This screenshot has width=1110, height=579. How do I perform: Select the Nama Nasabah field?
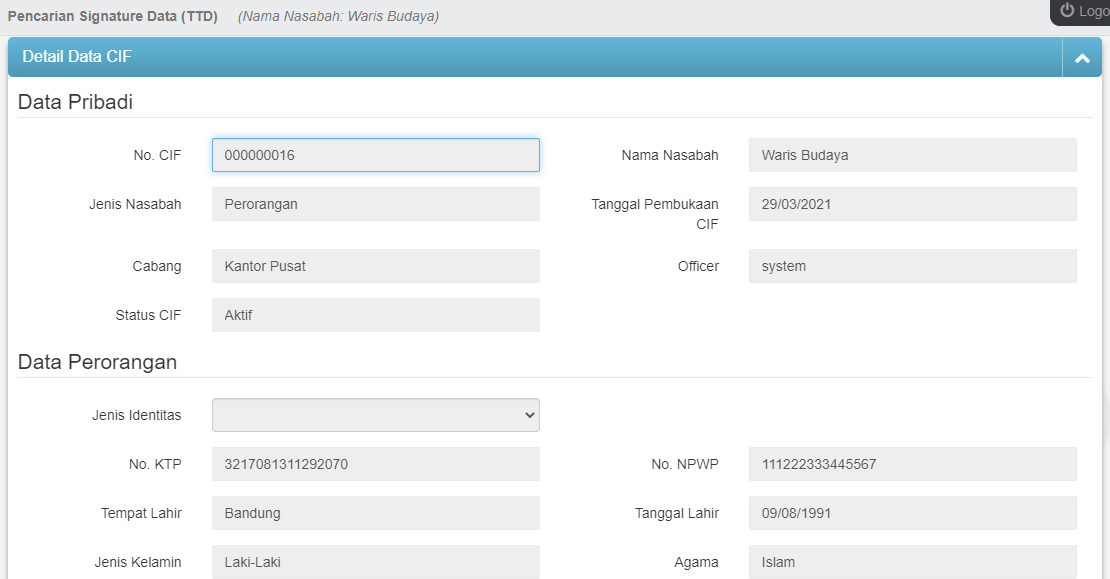(x=912, y=155)
